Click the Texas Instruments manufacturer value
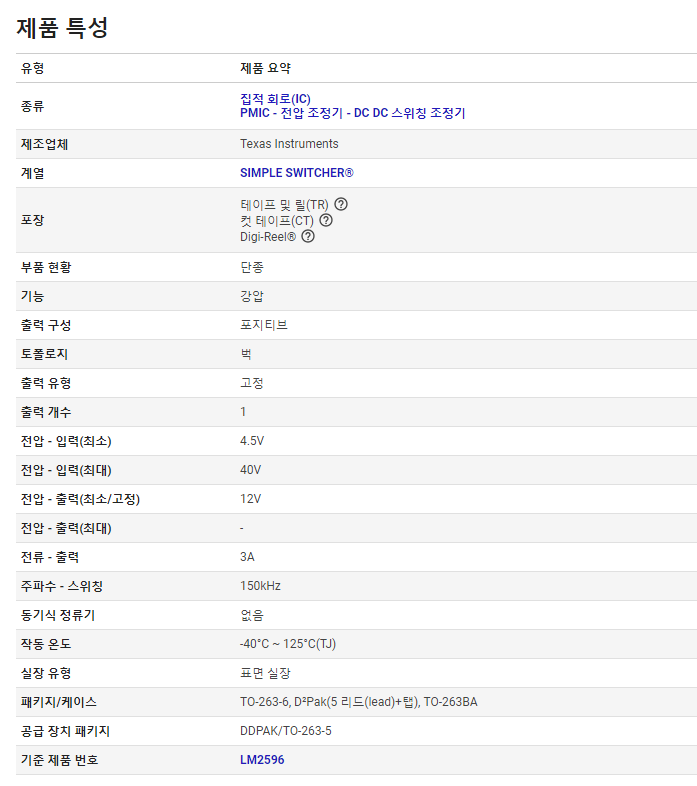This screenshot has width=697, height=786. tap(289, 144)
